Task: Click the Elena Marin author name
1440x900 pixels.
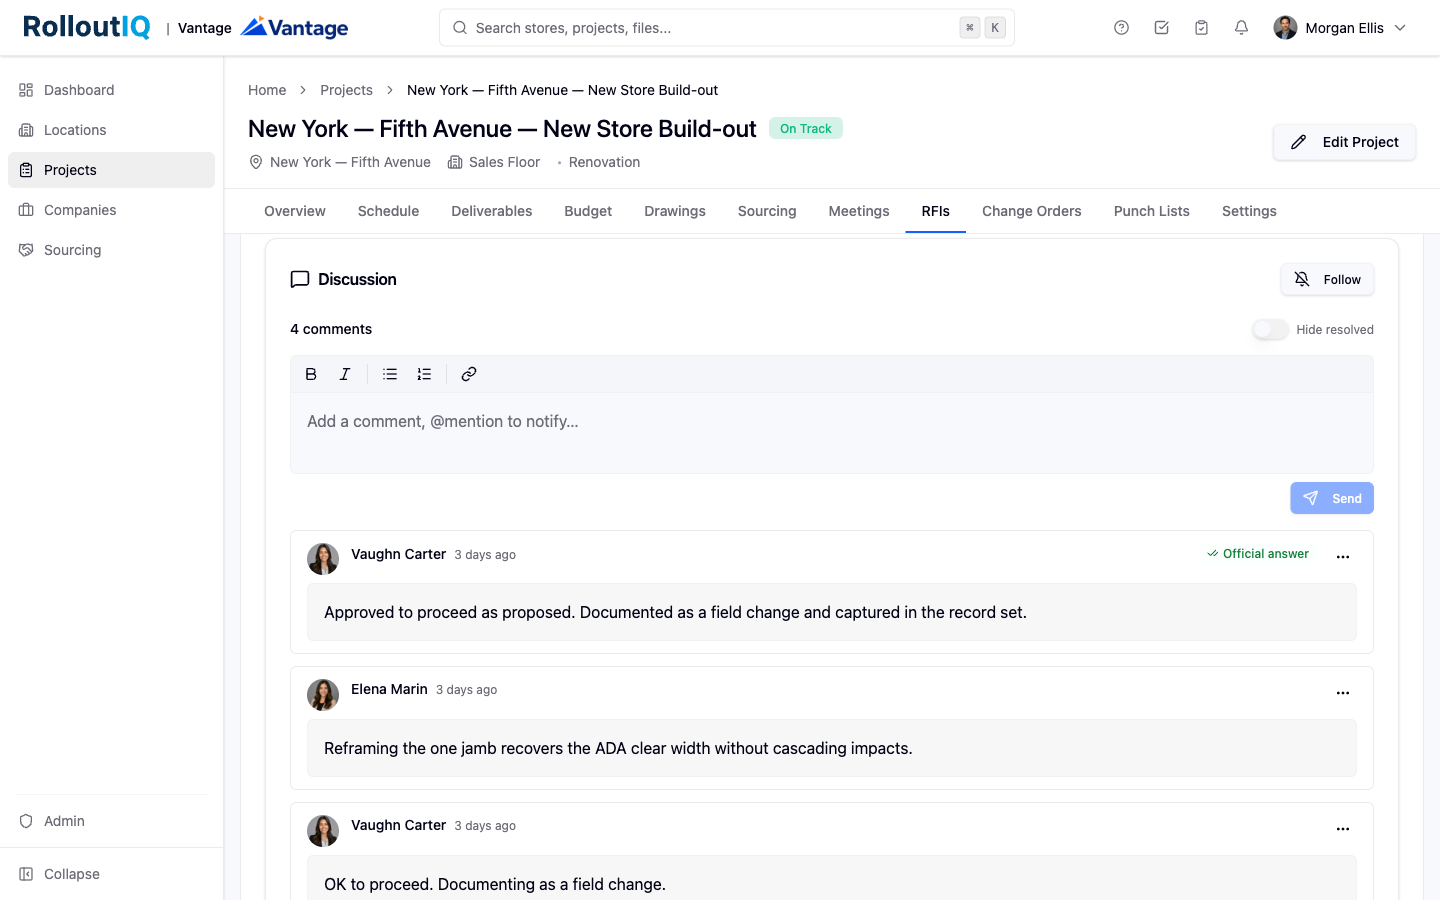Action: click(389, 689)
